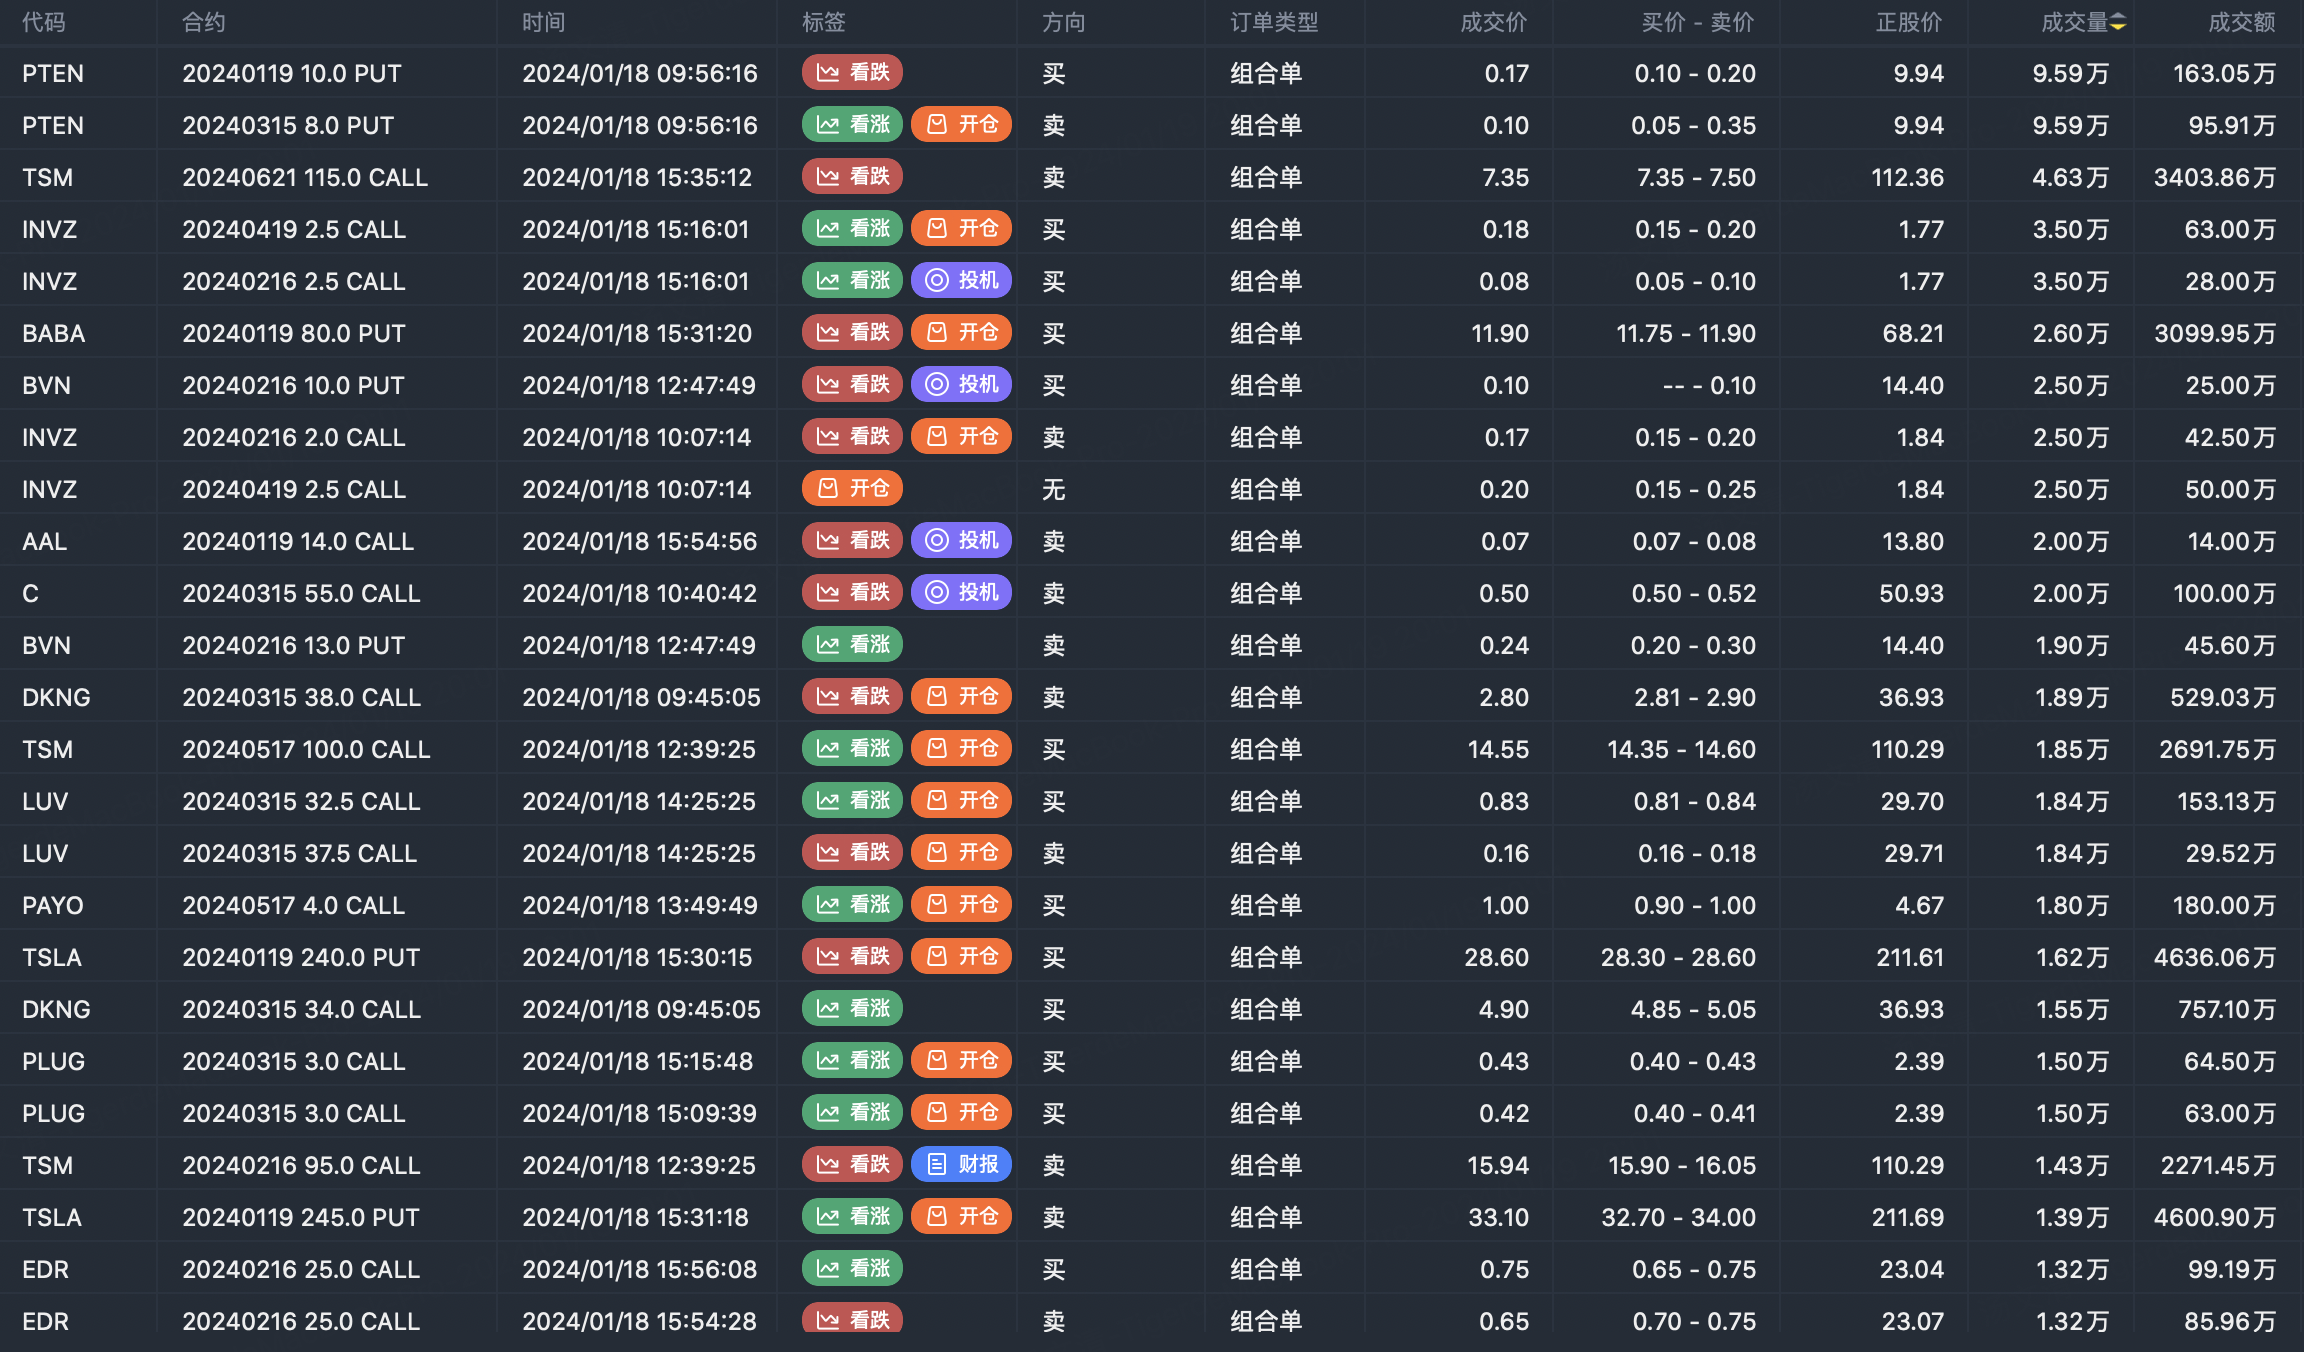The height and width of the screenshot is (1352, 2304).
Task: Click 看跌 tag on PTEN 10.0 PUT row
Action: coord(852,73)
